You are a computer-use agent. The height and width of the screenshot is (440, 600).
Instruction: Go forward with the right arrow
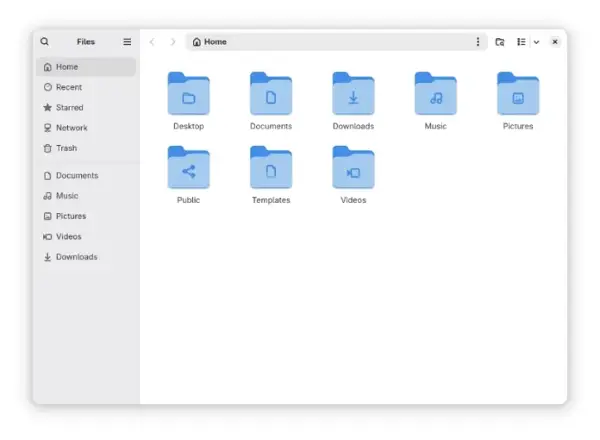click(x=173, y=42)
